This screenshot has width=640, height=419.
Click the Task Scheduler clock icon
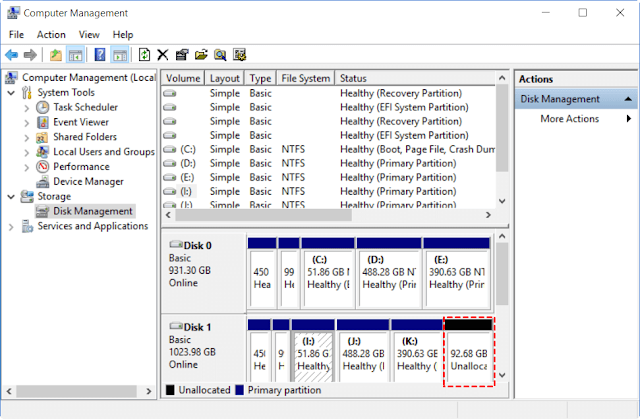click(x=42, y=107)
